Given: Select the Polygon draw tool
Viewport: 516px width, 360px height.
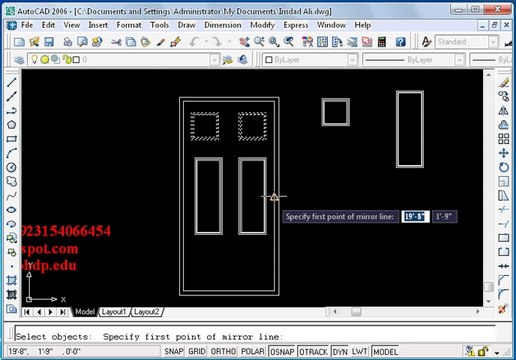Looking at the screenshot, I should click(11, 125).
